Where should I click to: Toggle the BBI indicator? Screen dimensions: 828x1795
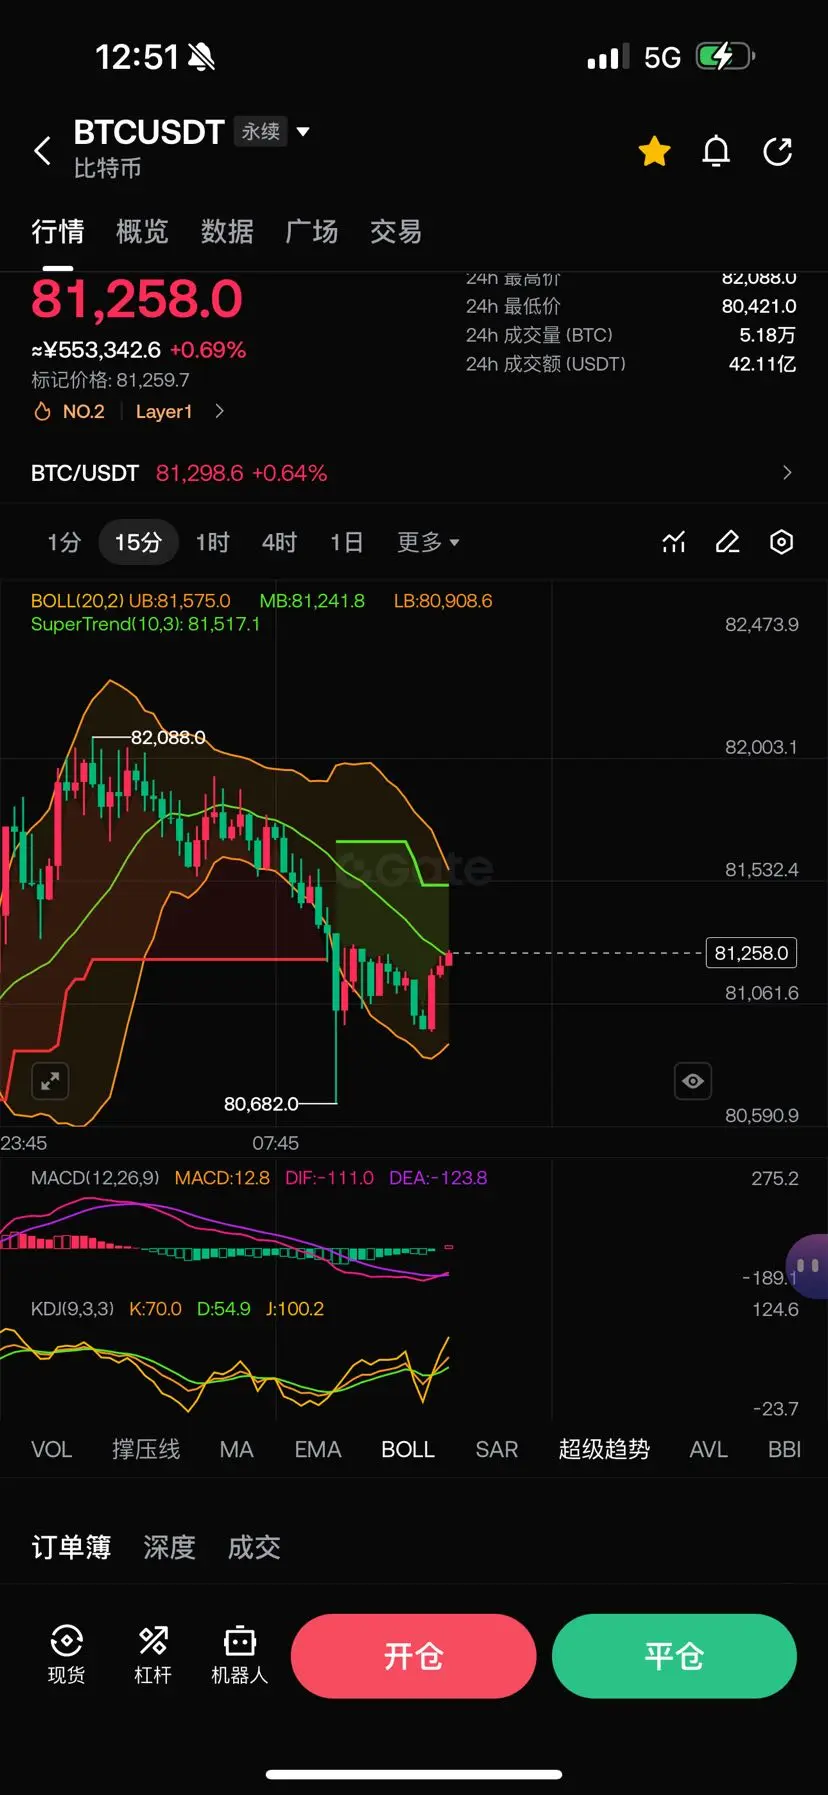coord(785,1449)
